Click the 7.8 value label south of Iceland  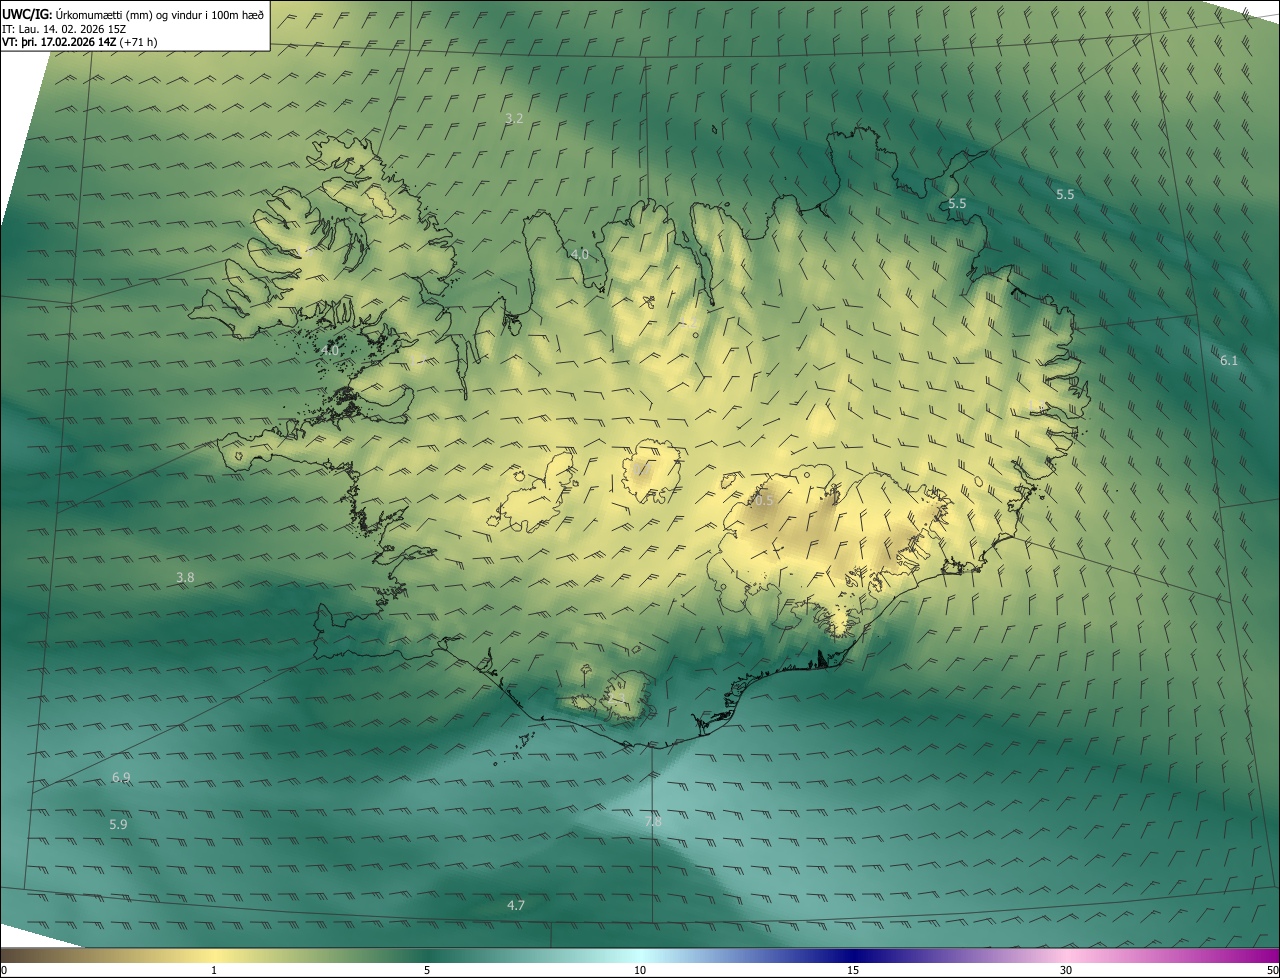pyautogui.click(x=652, y=822)
